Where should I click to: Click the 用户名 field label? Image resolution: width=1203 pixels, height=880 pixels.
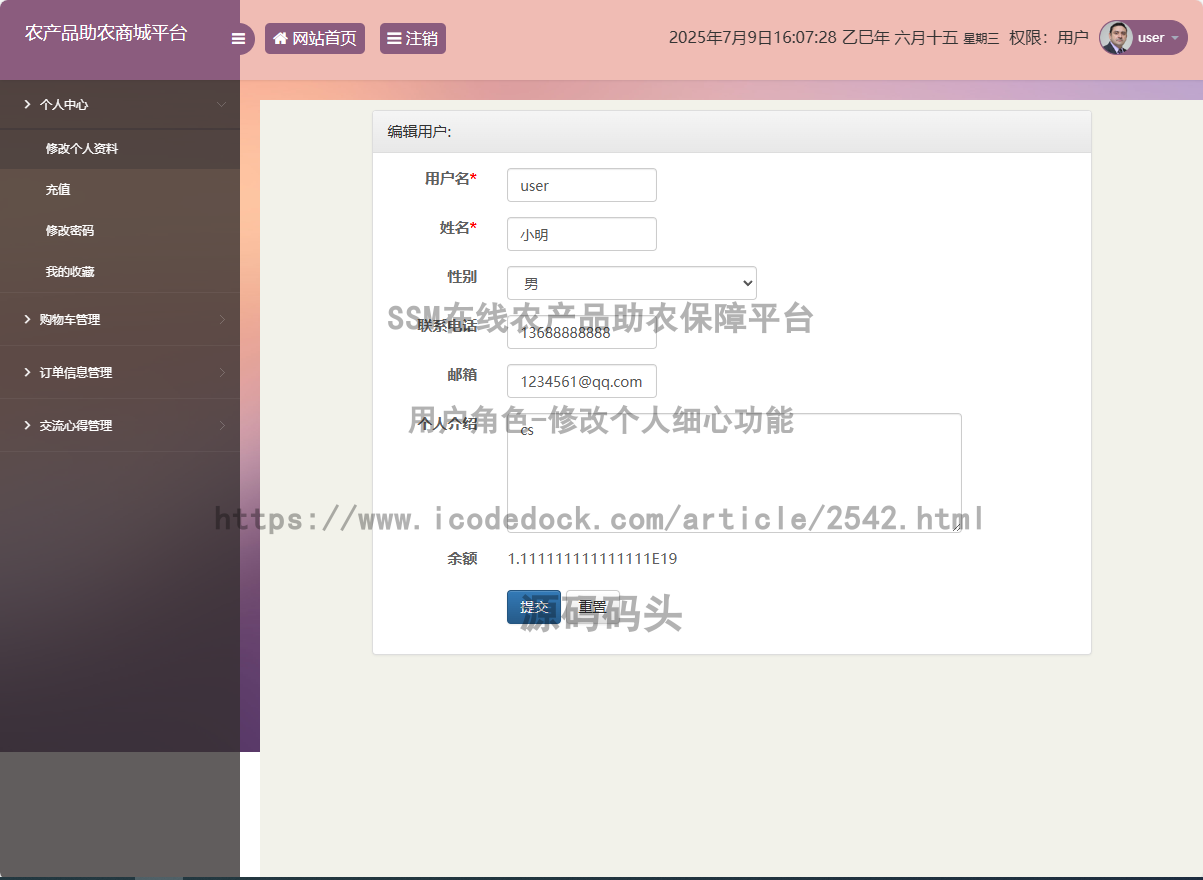pos(450,179)
